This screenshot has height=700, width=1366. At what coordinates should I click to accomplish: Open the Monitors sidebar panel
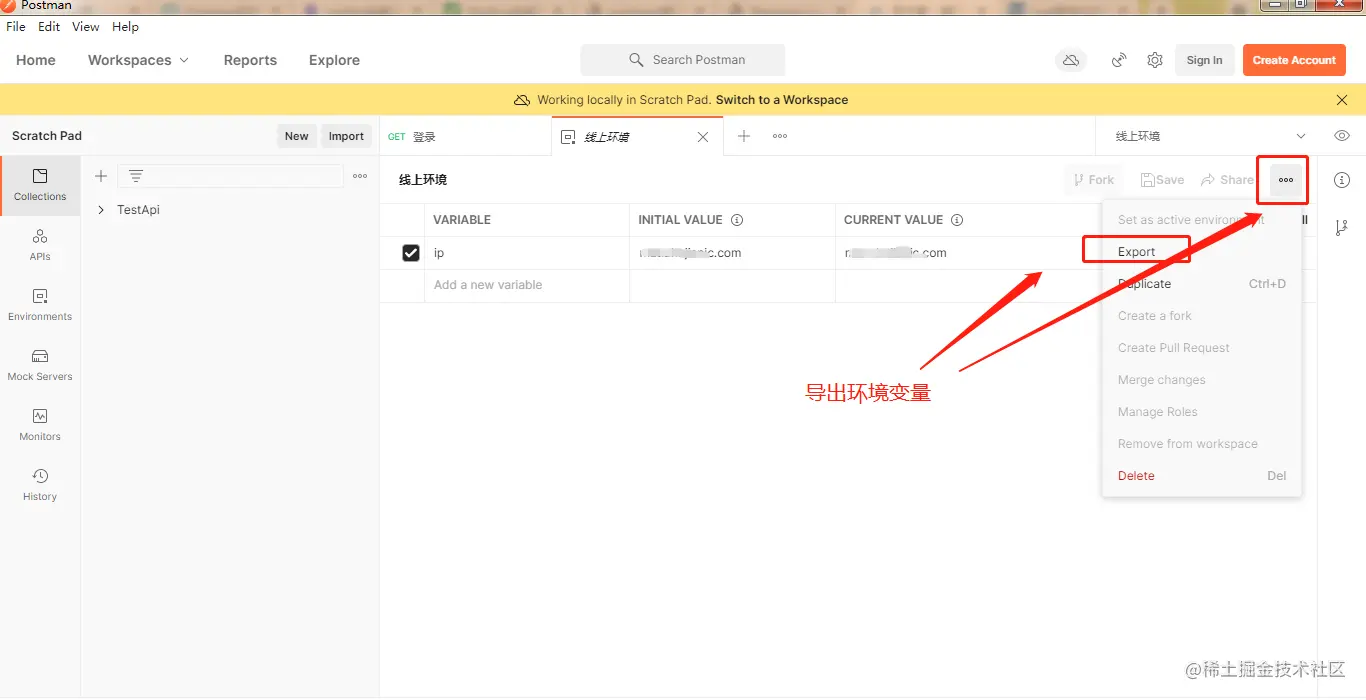pyautogui.click(x=40, y=425)
